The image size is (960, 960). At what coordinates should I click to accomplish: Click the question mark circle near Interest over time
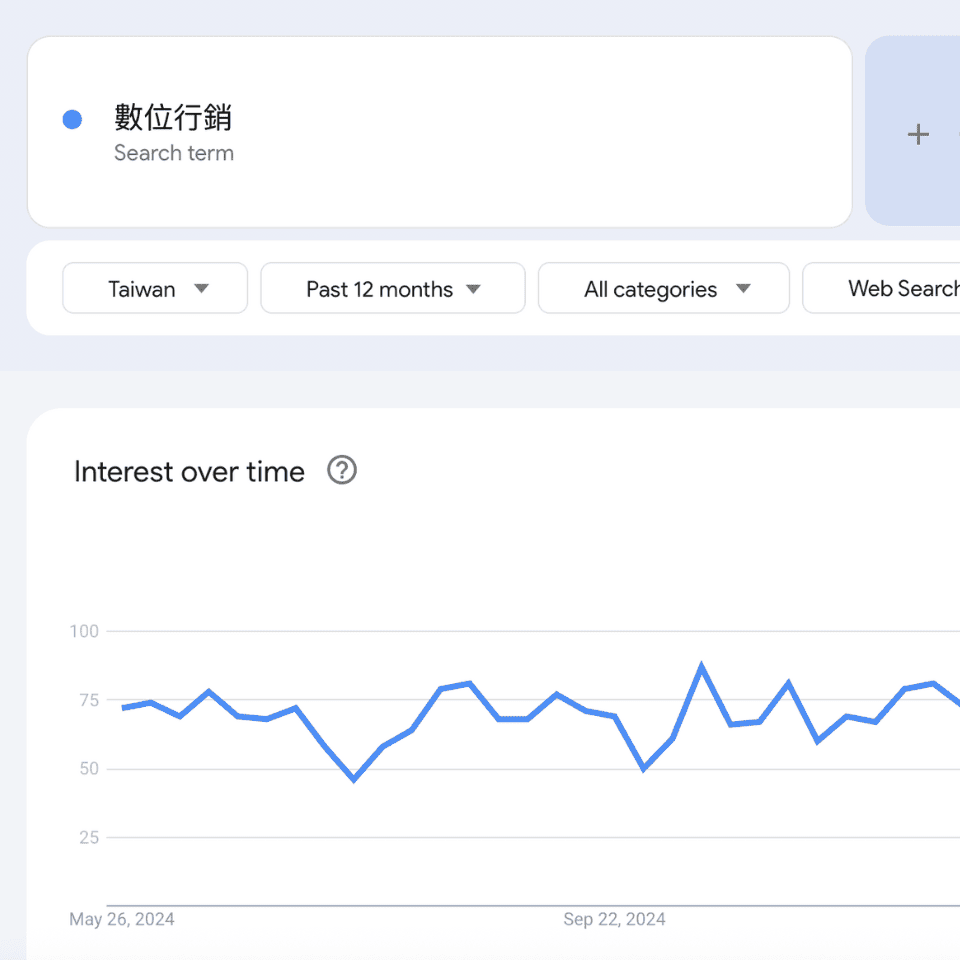pos(341,470)
